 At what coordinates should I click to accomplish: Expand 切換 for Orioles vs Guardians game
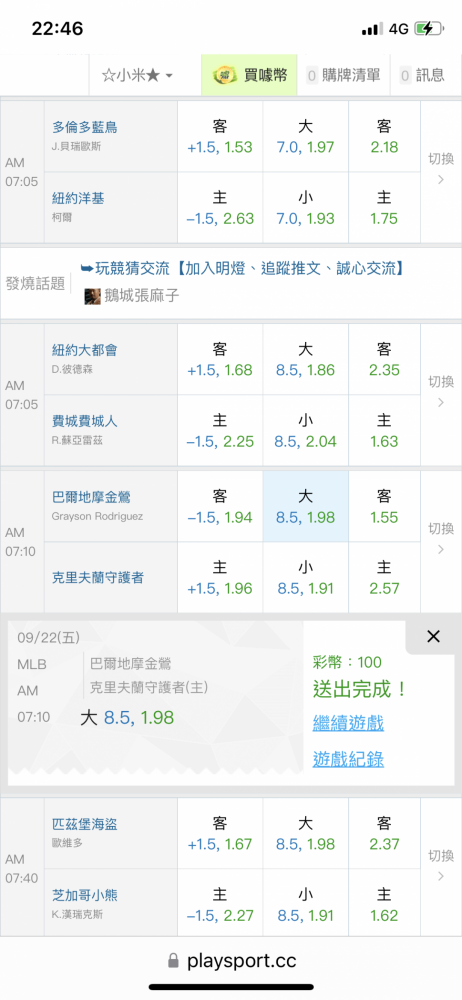[x=441, y=541]
